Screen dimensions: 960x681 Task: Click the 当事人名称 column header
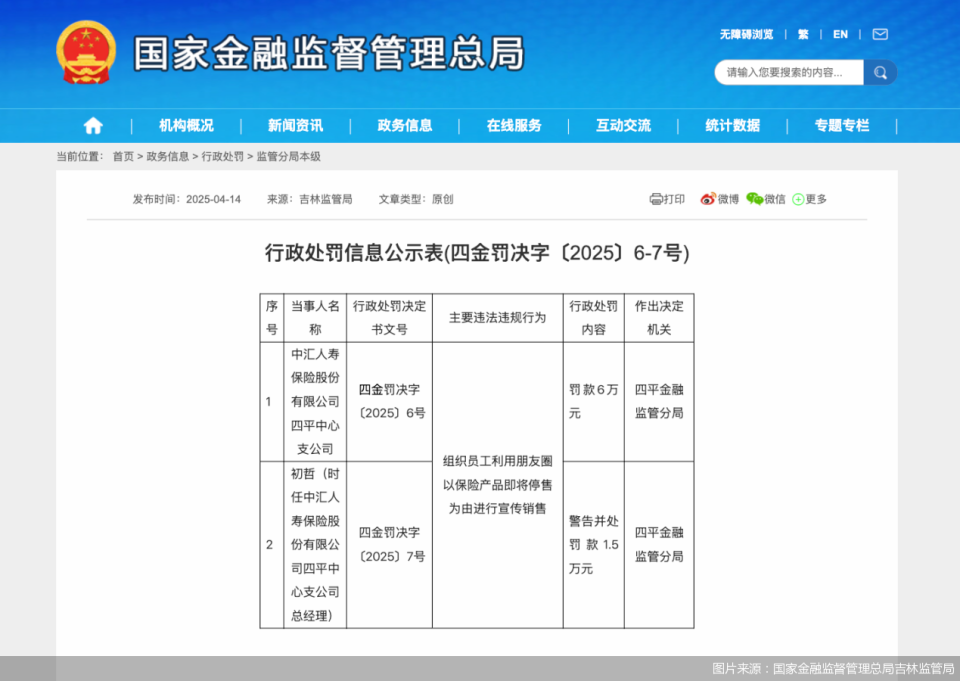pos(315,318)
